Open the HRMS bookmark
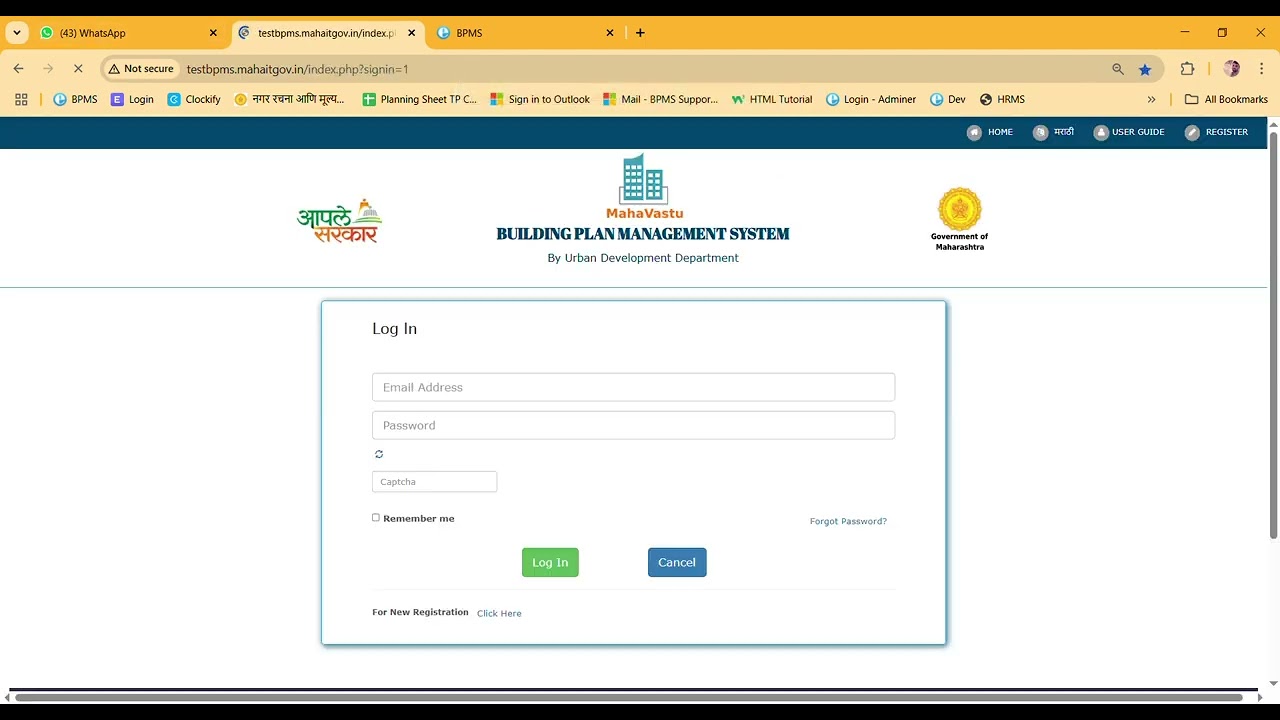 click(x=1002, y=99)
